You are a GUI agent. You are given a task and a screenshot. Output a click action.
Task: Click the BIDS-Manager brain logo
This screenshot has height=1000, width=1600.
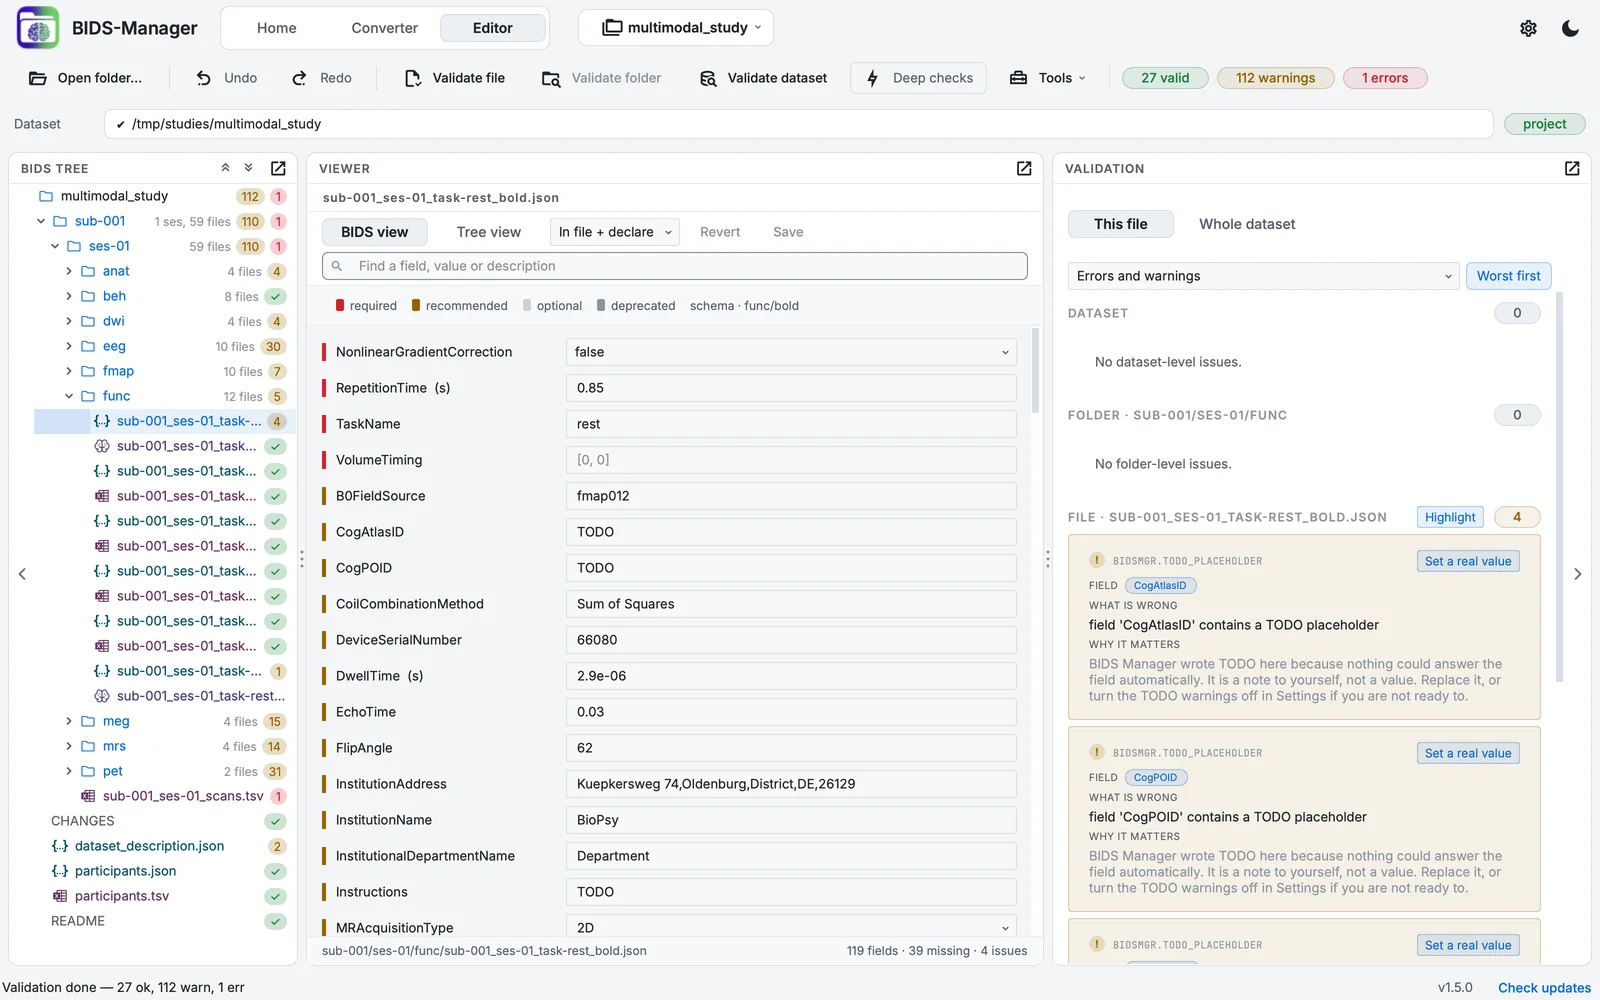click(x=38, y=28)
